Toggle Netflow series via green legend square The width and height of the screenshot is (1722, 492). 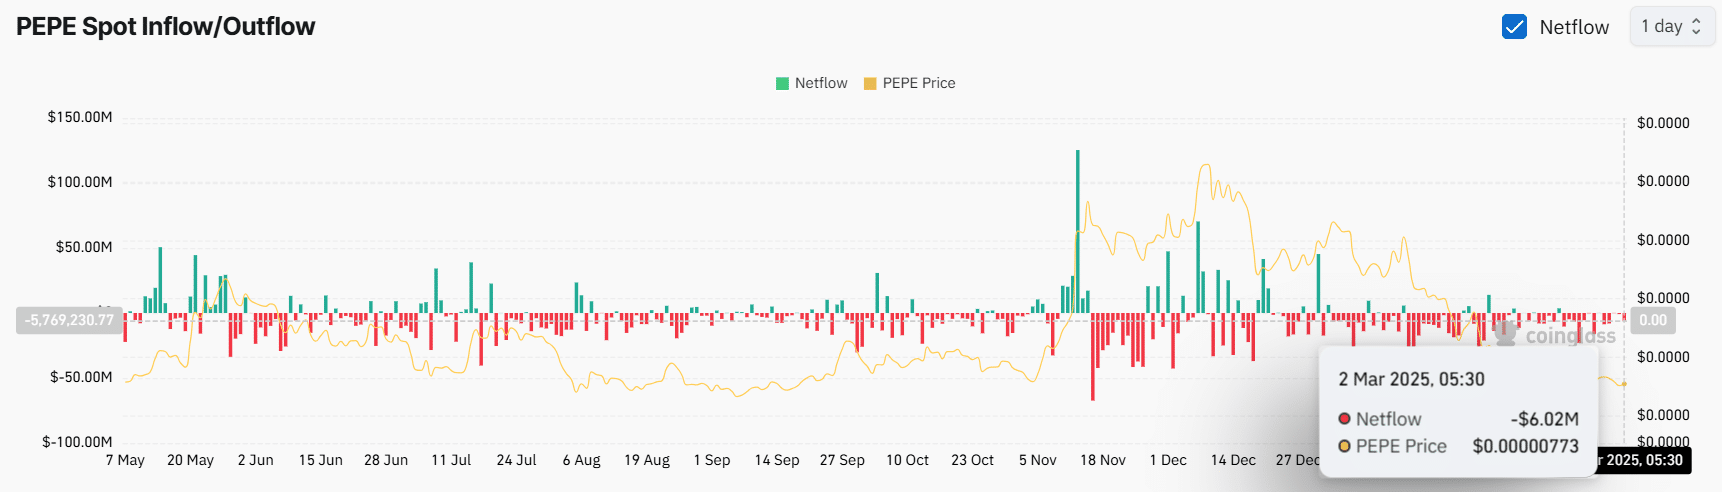(782, 84)
